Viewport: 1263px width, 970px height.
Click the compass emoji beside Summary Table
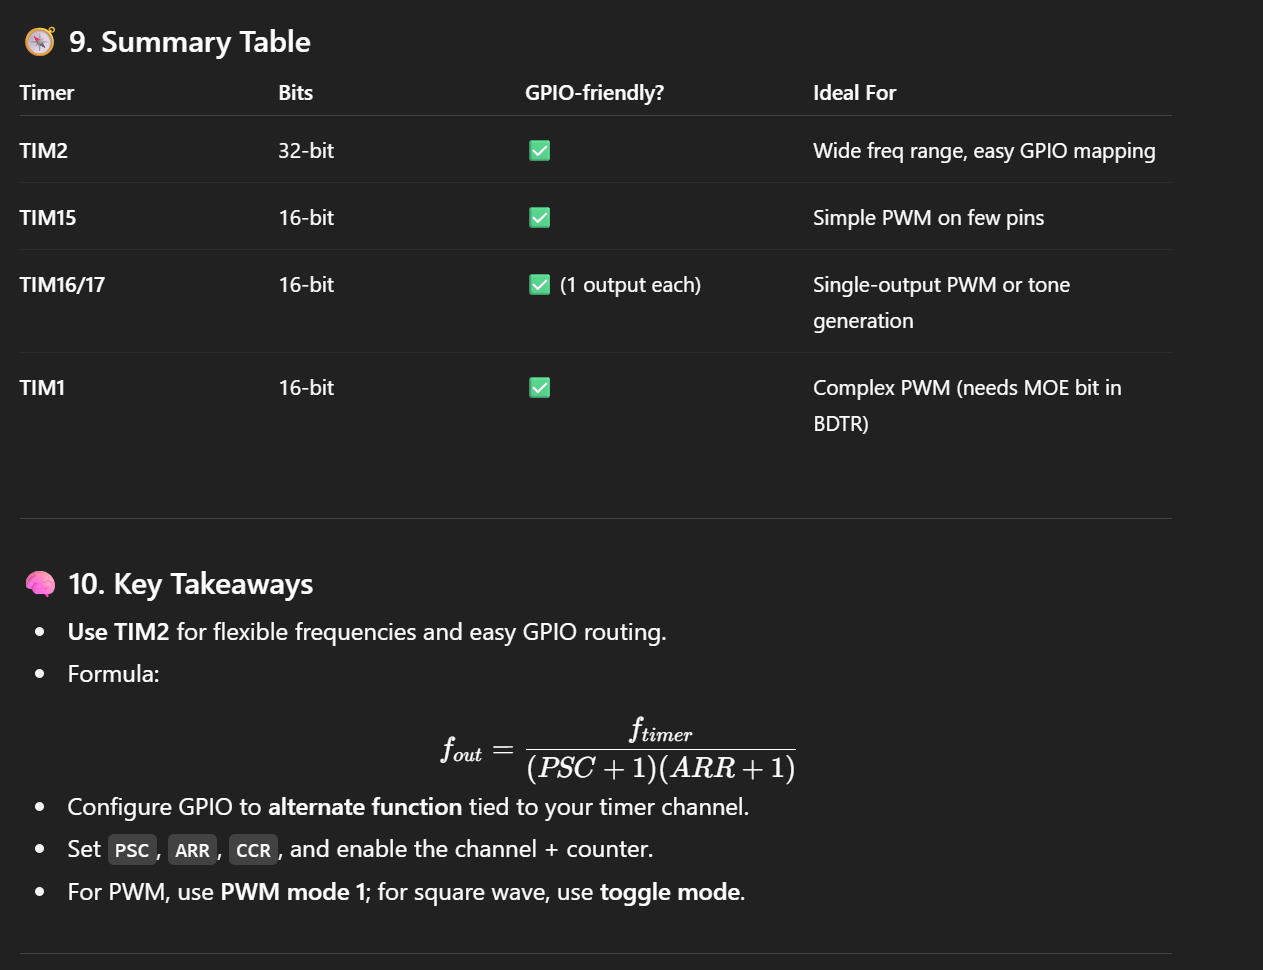point(40,42)
